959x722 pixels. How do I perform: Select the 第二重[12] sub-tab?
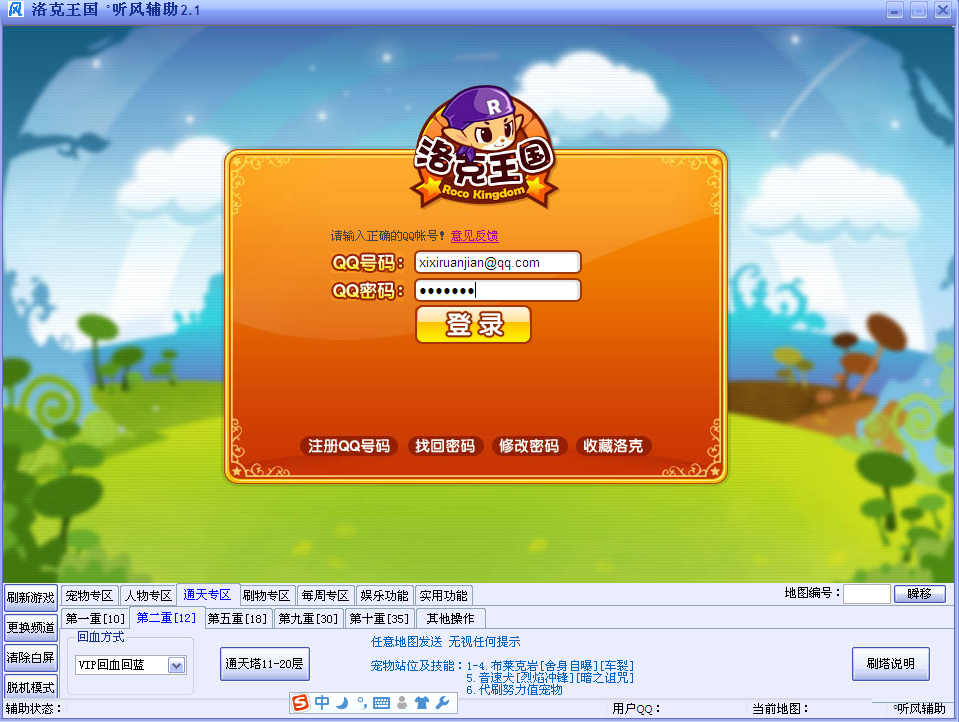click(x=166, y=617)
